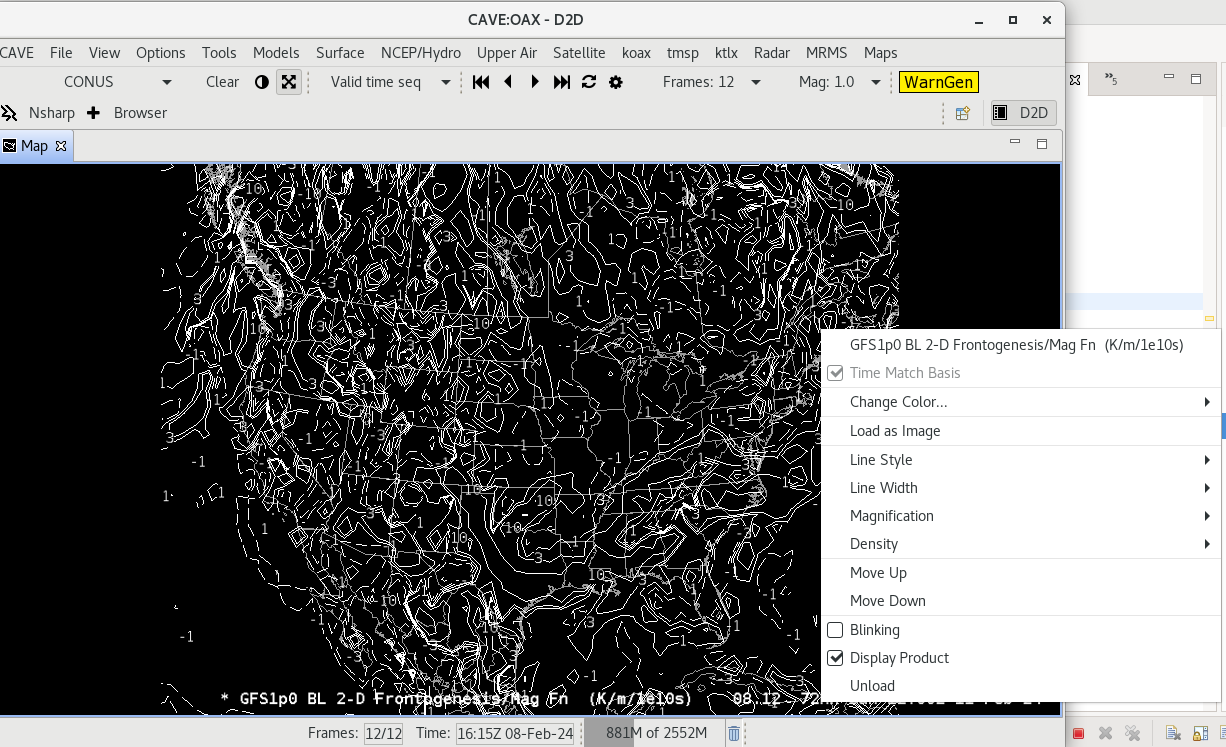The height and width of the screenshot is (747, 1226).
Task: Jump to the last frame
Action: 562,82
